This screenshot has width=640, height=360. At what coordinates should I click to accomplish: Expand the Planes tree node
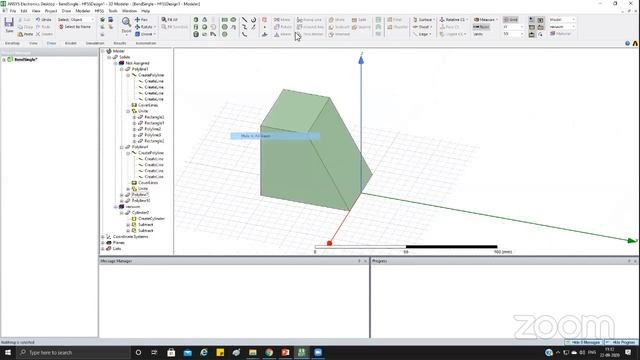click(103, 243)
